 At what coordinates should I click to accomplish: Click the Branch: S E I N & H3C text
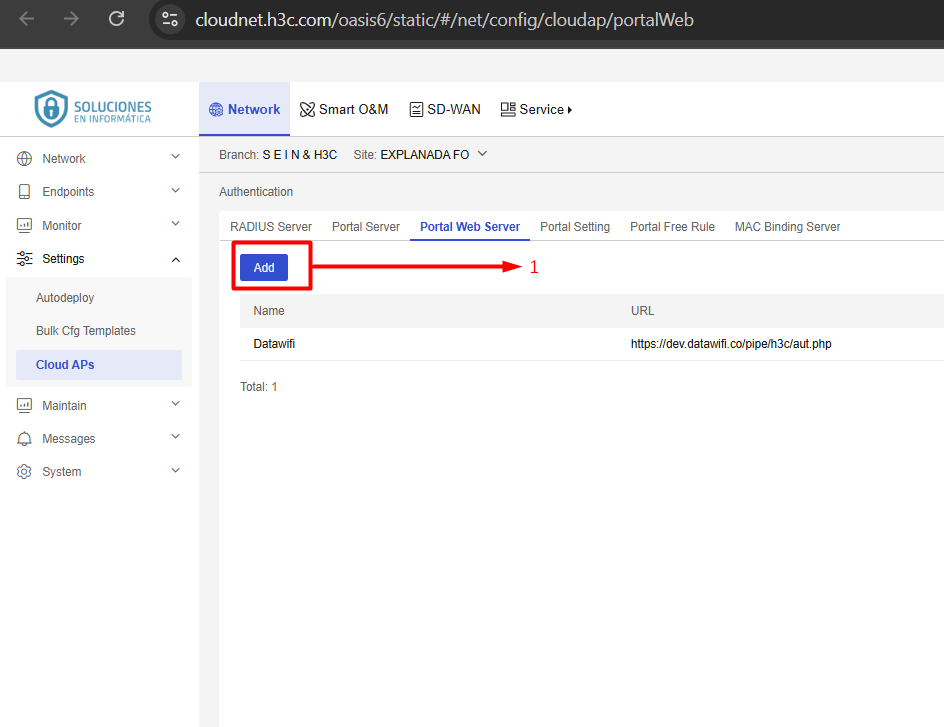278,155
